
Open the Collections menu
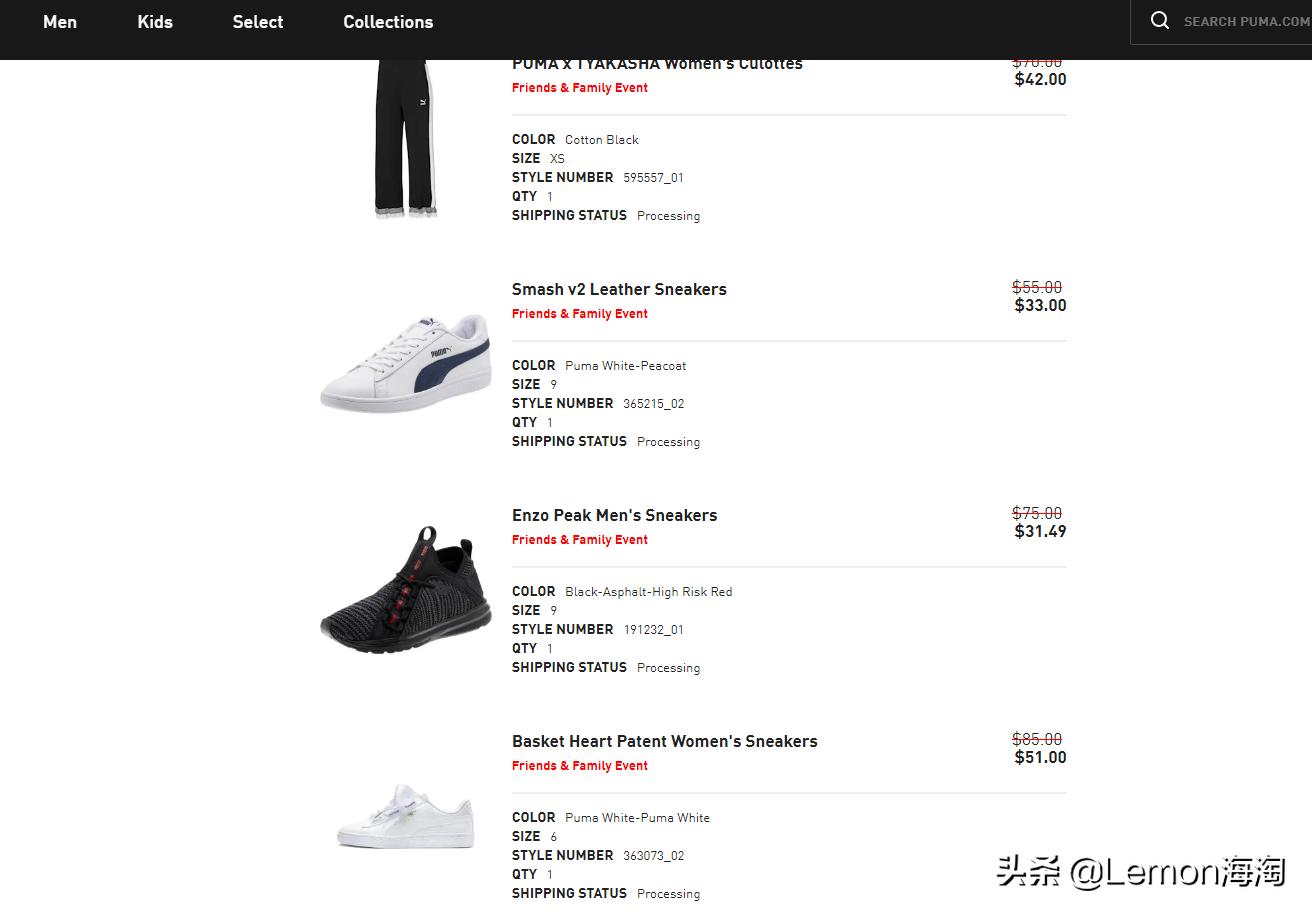(388, 22)
